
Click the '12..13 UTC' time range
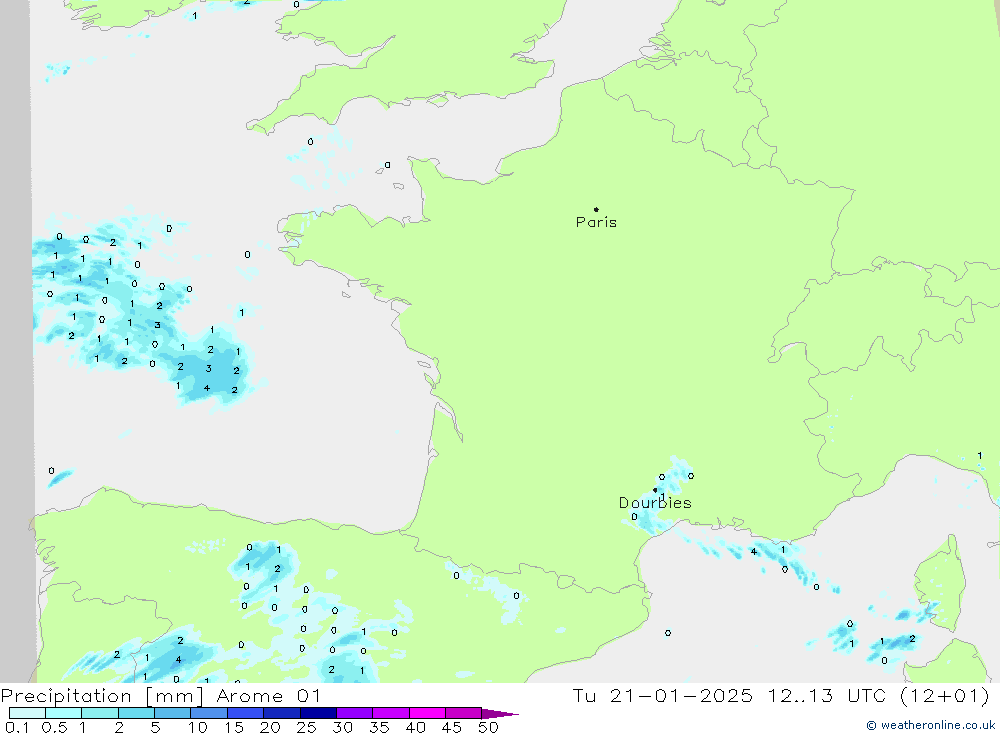click(827, 695)
